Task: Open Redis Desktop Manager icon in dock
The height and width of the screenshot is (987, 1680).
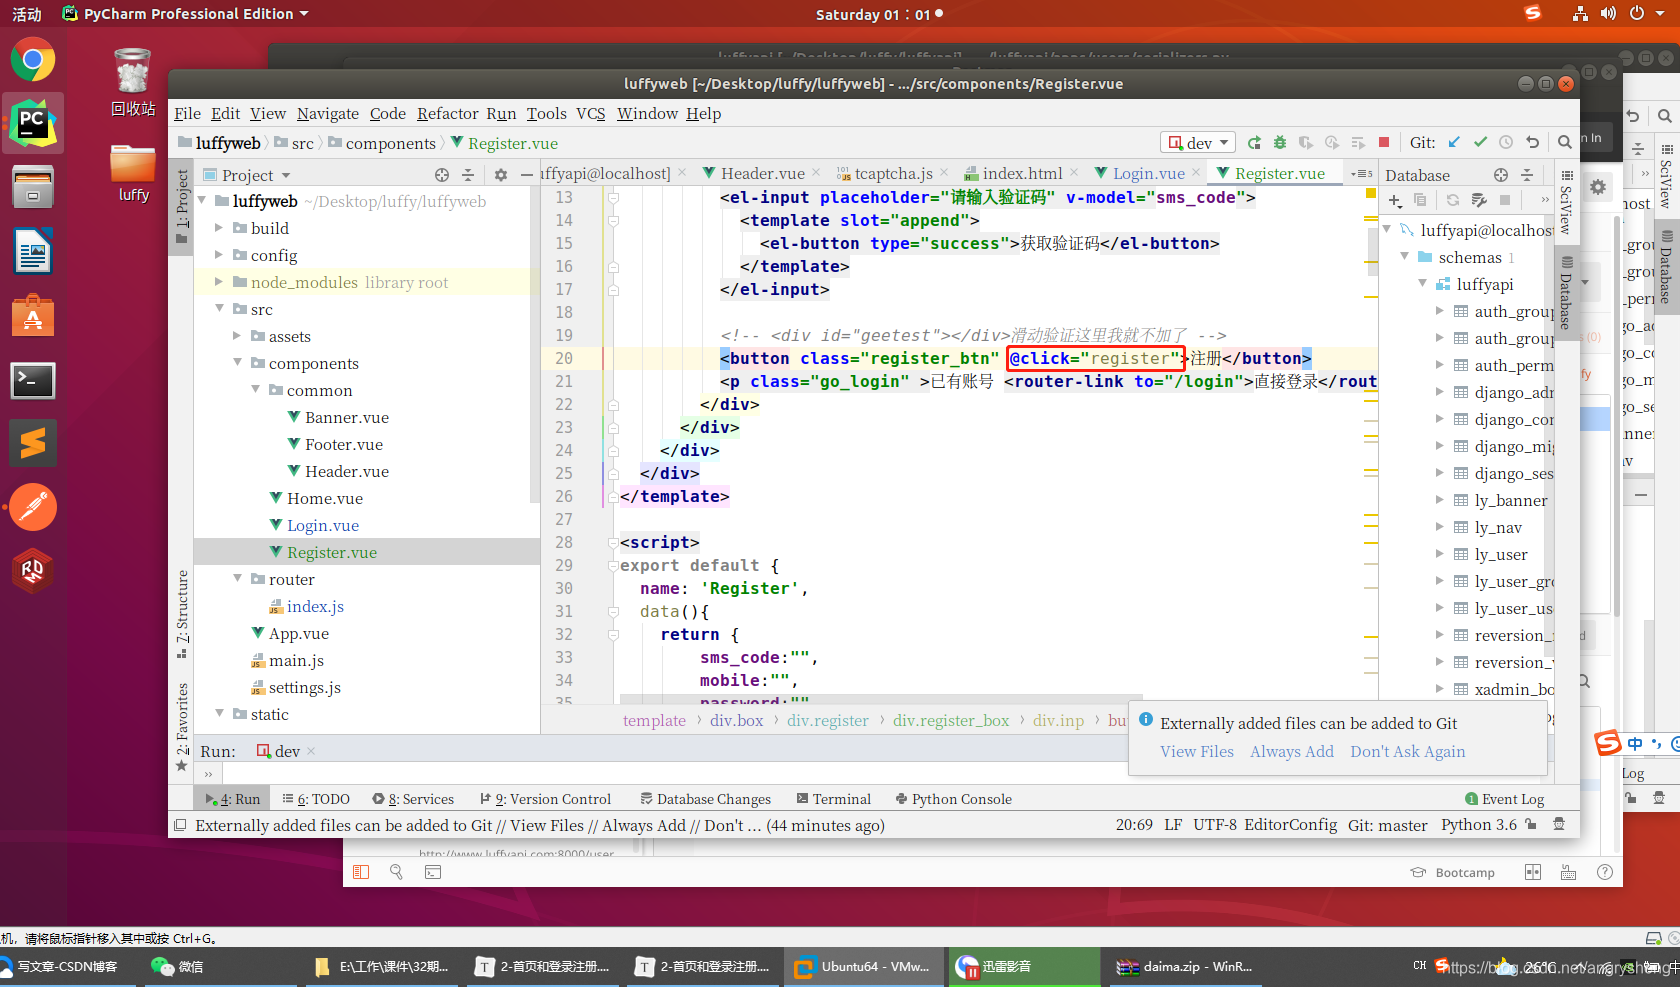Action: click(x=33, y=571)
